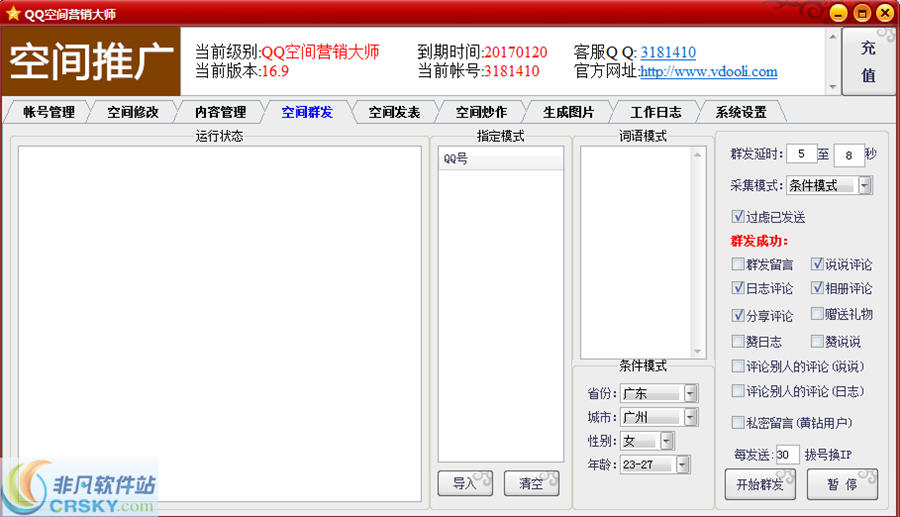Uncheck the 说说评论 checkbox
The height and width of the screenshot is (517, 900).
817,264
